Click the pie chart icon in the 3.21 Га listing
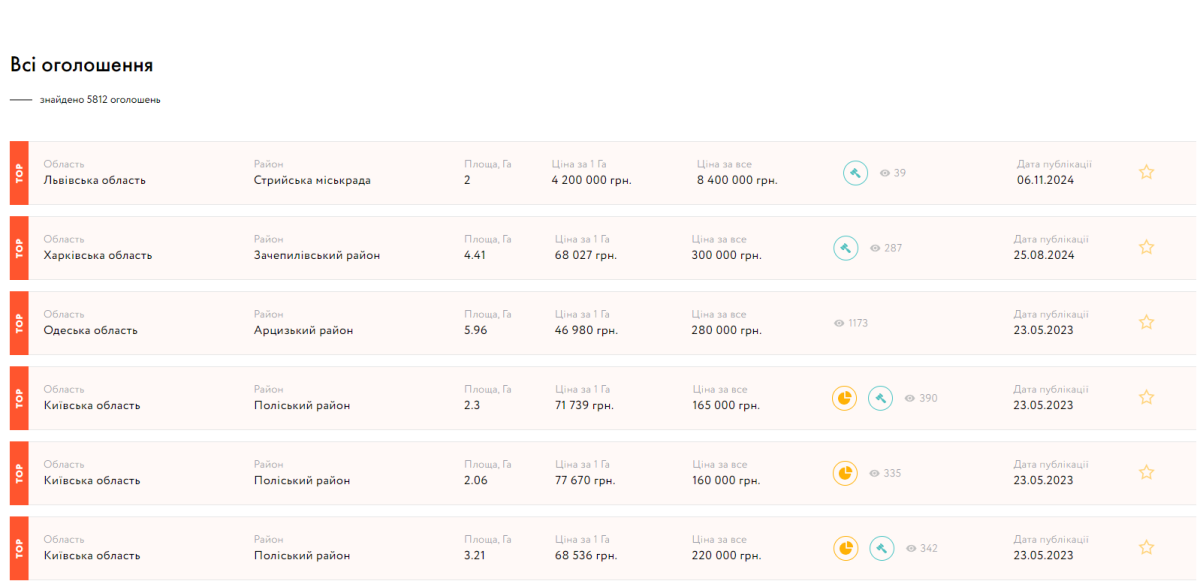The image size is (1200, 584). [x=846, y=548]
